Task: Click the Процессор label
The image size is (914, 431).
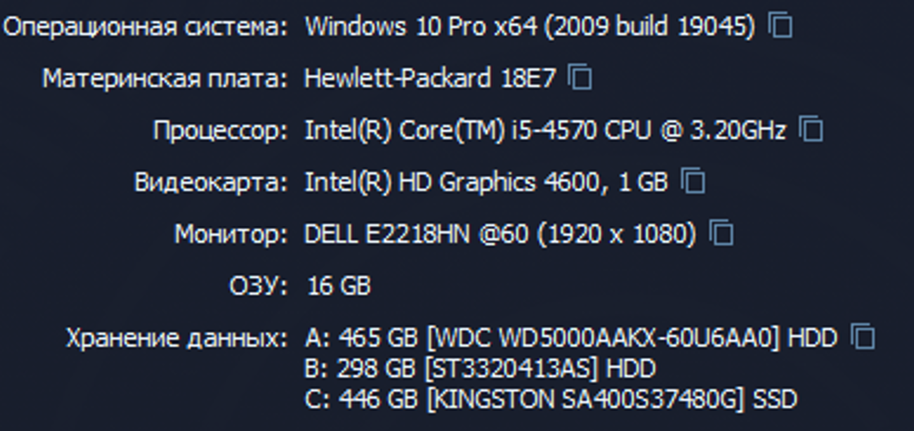Action: coord(220,132)
